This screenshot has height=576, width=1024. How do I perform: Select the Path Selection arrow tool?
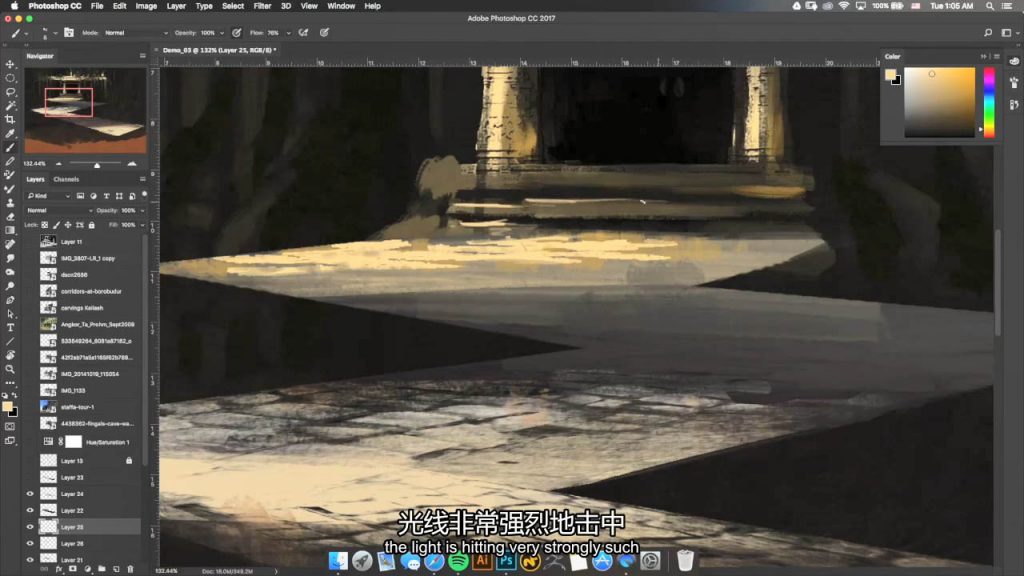[x=10, y=313]
